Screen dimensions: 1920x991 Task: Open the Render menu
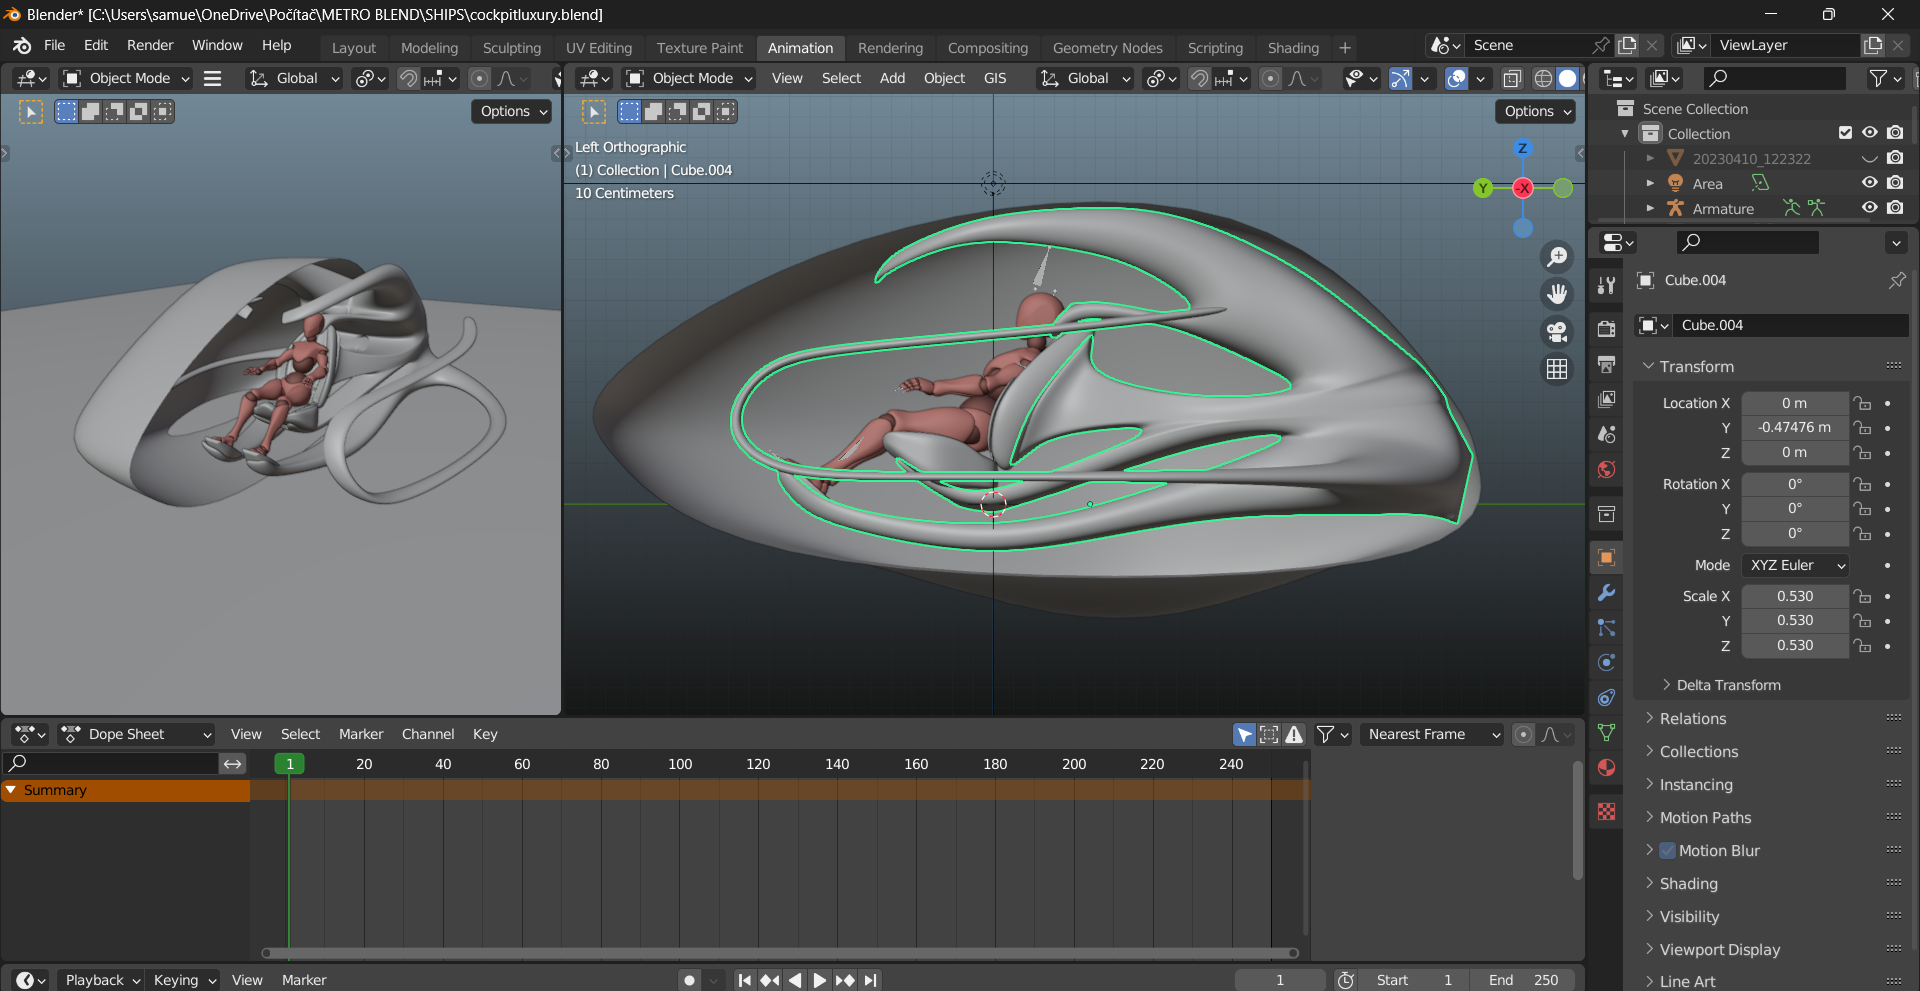click(150, 45)
